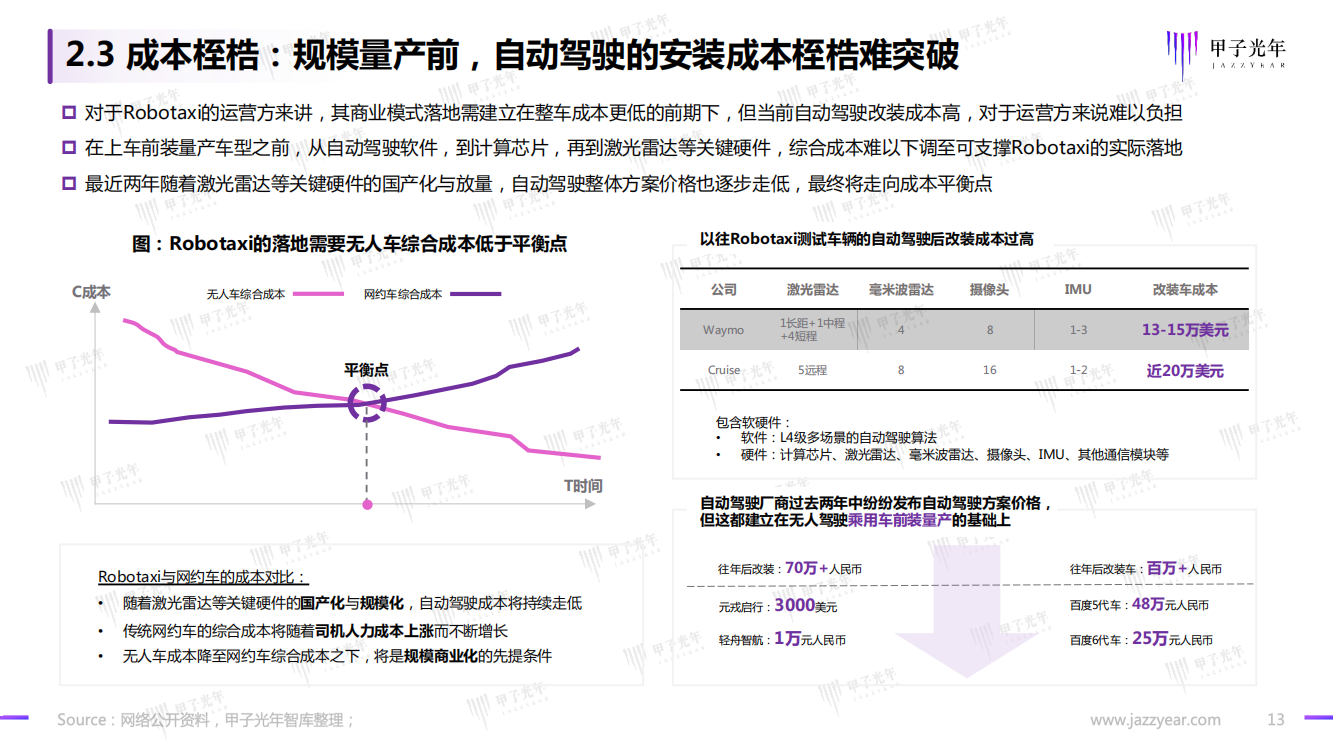Click page number 13 in the footer

(1275, 720)
